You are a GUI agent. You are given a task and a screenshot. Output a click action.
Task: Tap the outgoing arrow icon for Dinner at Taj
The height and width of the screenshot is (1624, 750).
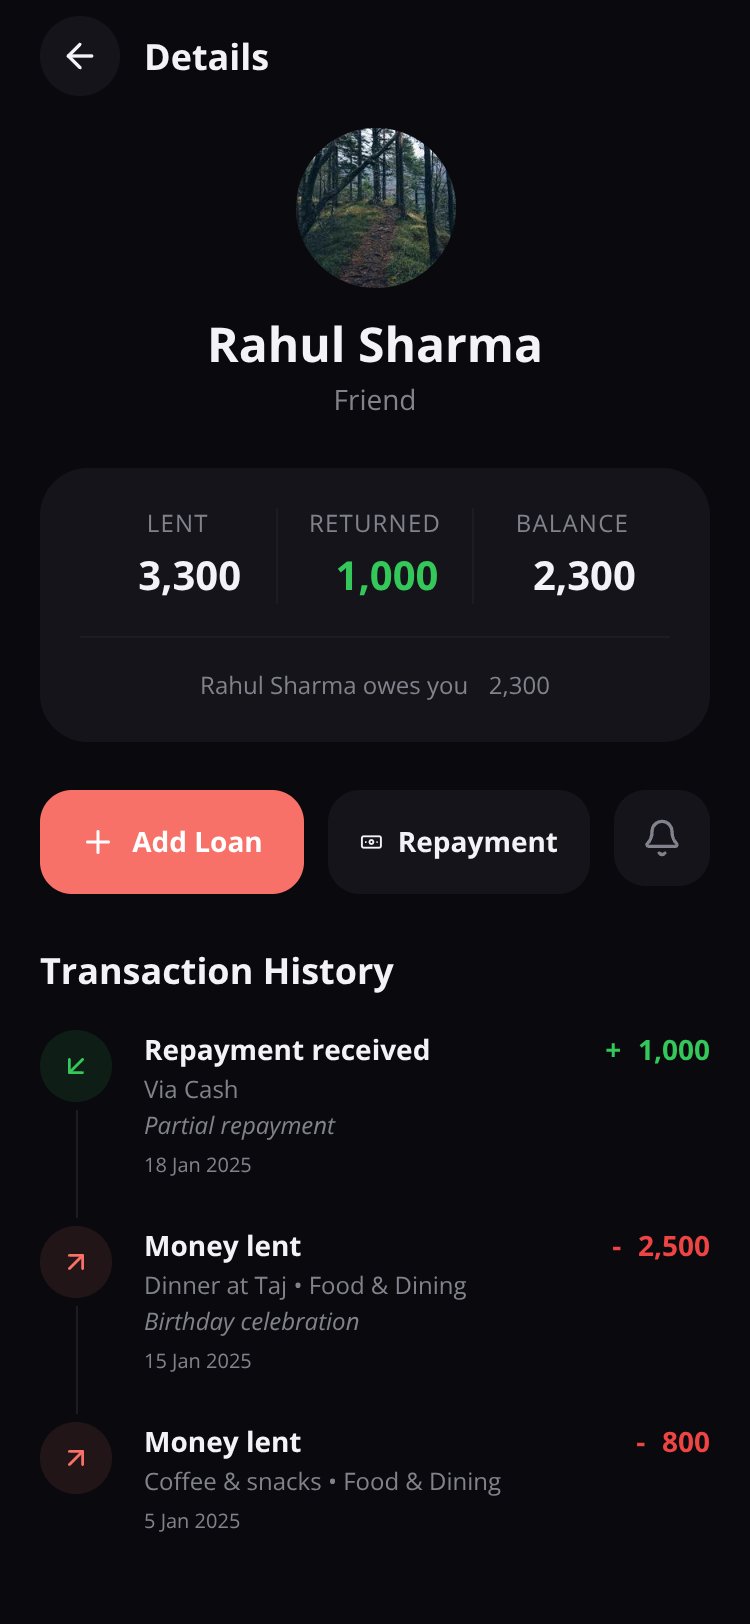[x=76, y=1262]
